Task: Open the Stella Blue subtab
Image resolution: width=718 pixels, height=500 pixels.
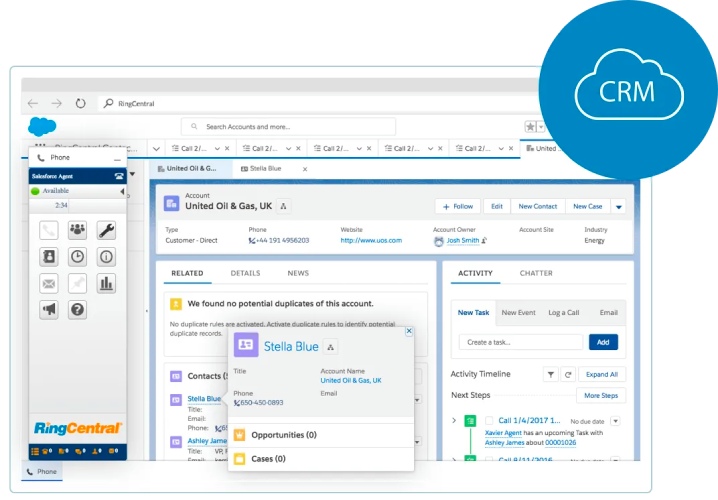Action: coord(266,168)
